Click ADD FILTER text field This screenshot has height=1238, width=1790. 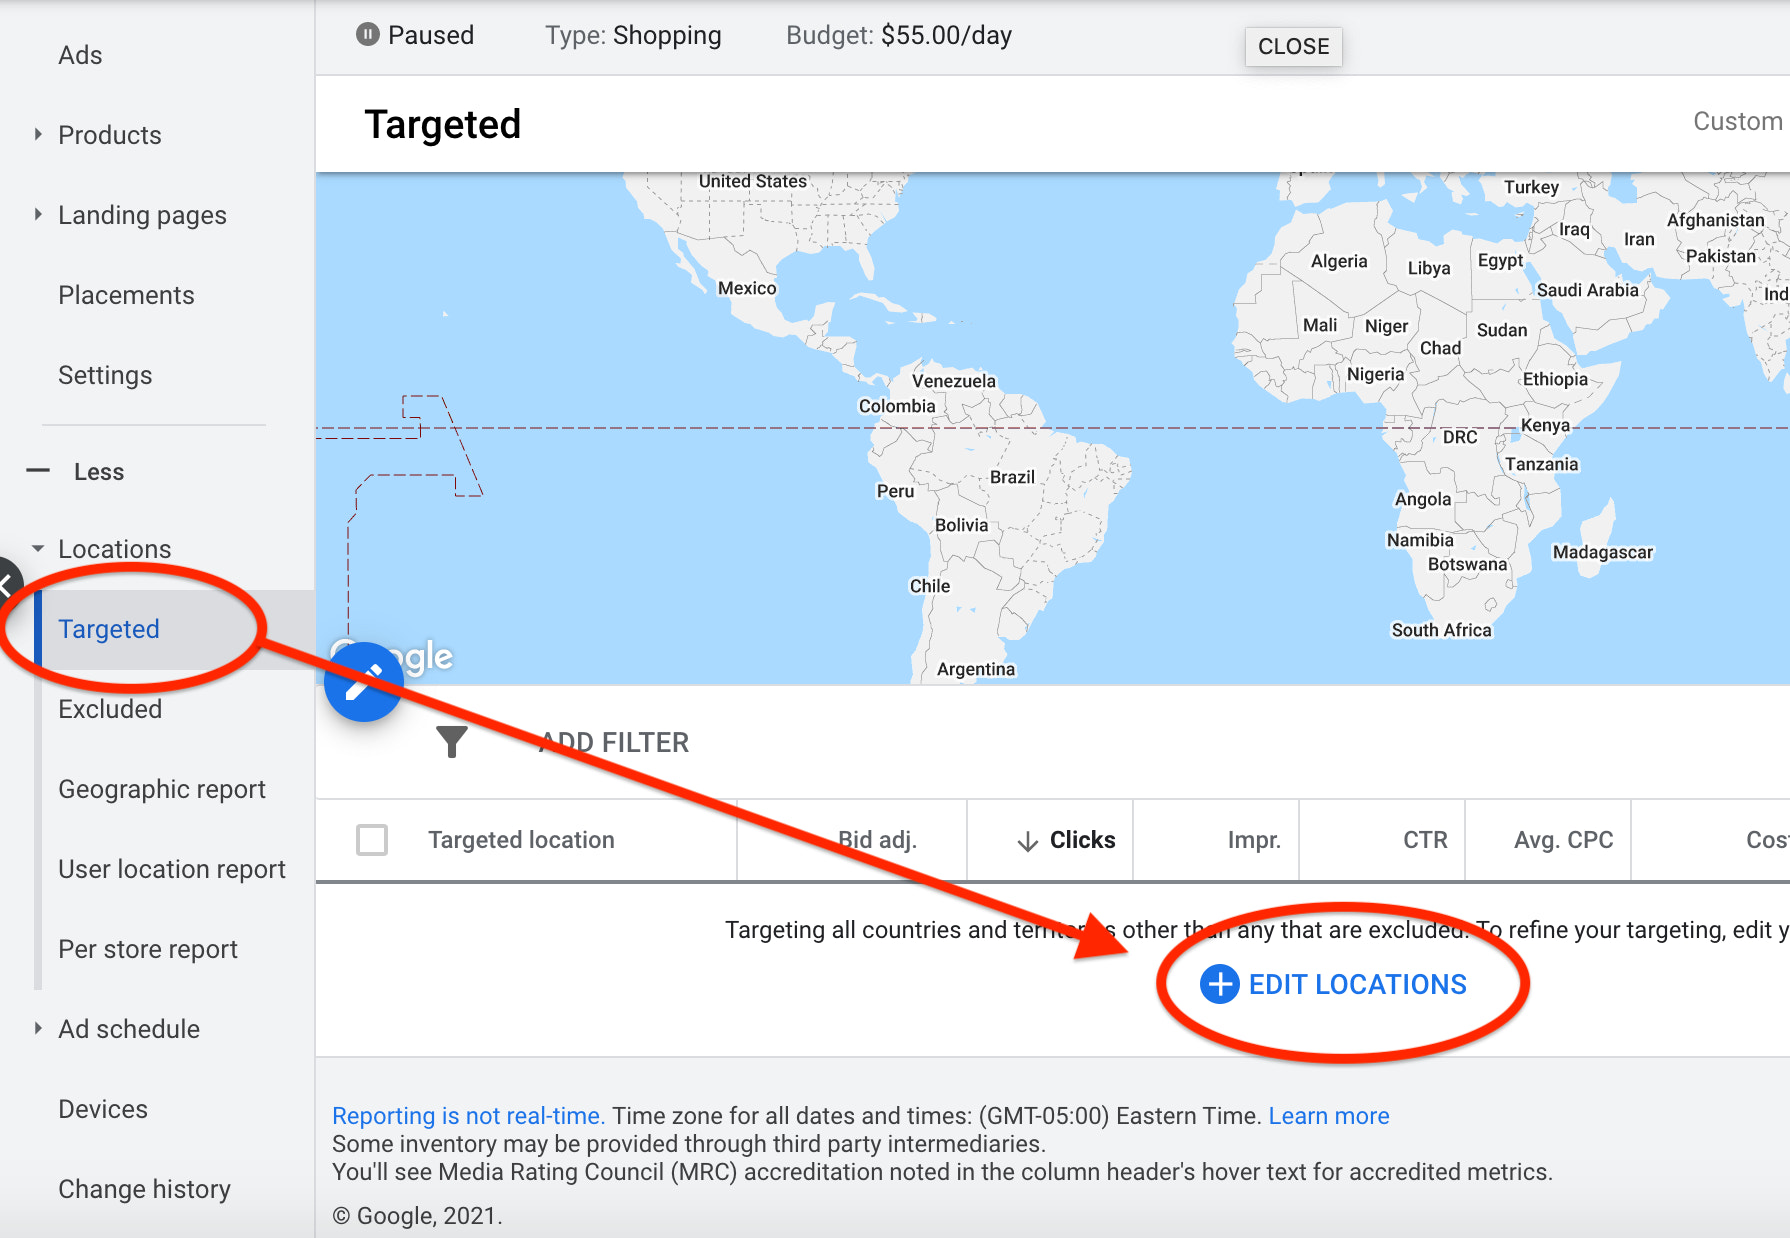coord(614,742)
